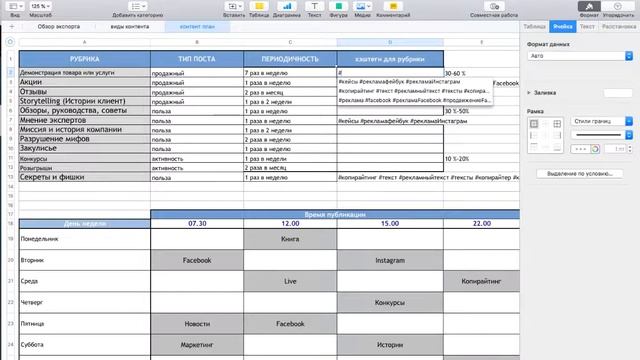640x360 pixels.
Task: Click the Chart (Диаграмма) toolbar icon
Action: click(x=287, y=7)
